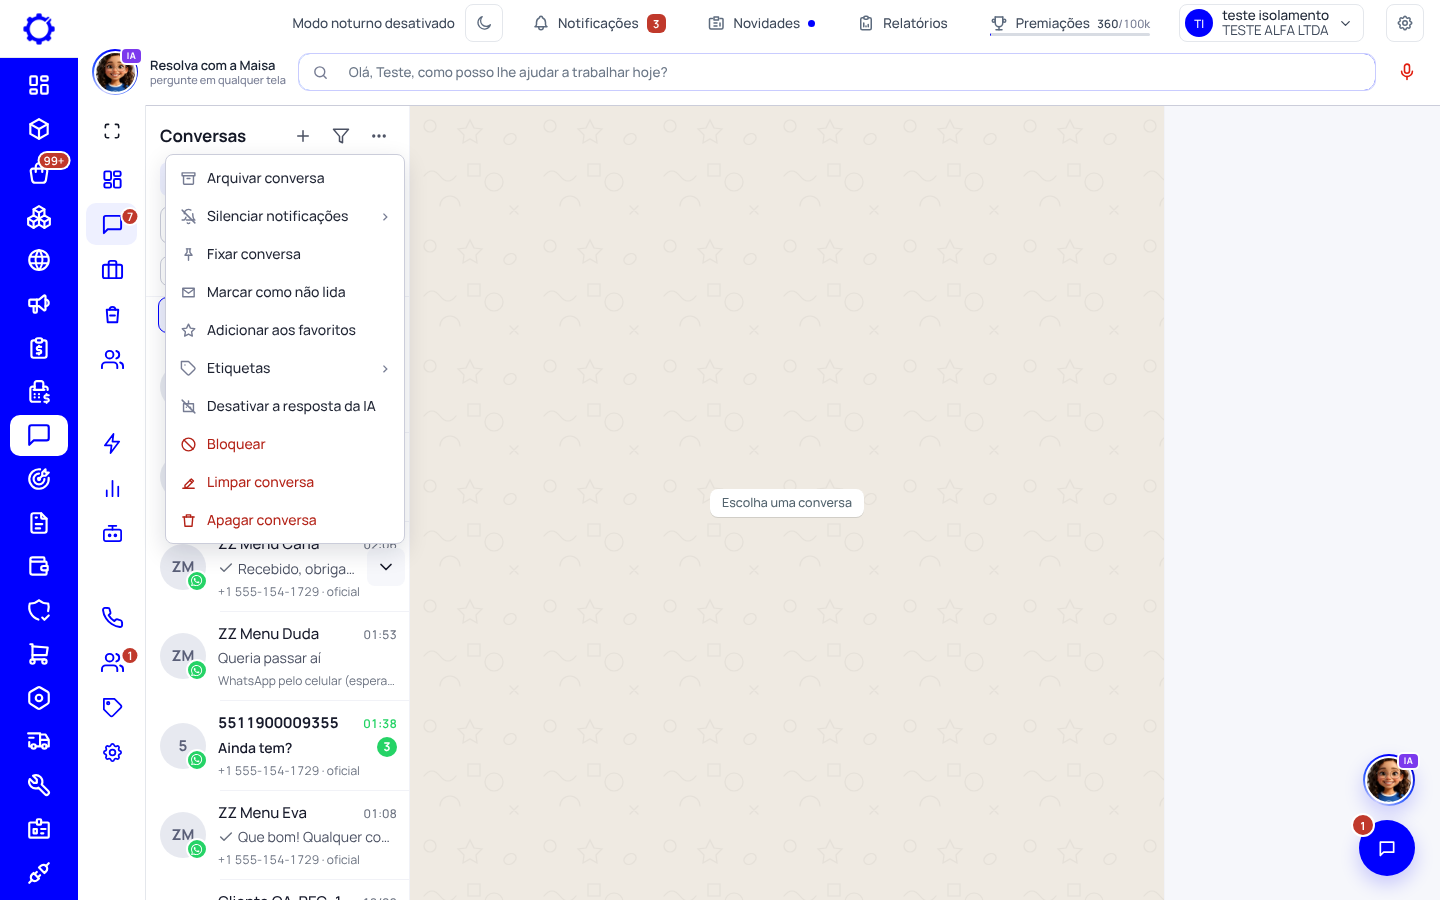Screen dimensions: 1440x900
Task: Toggle the night mode moon button
Action: 484,23
